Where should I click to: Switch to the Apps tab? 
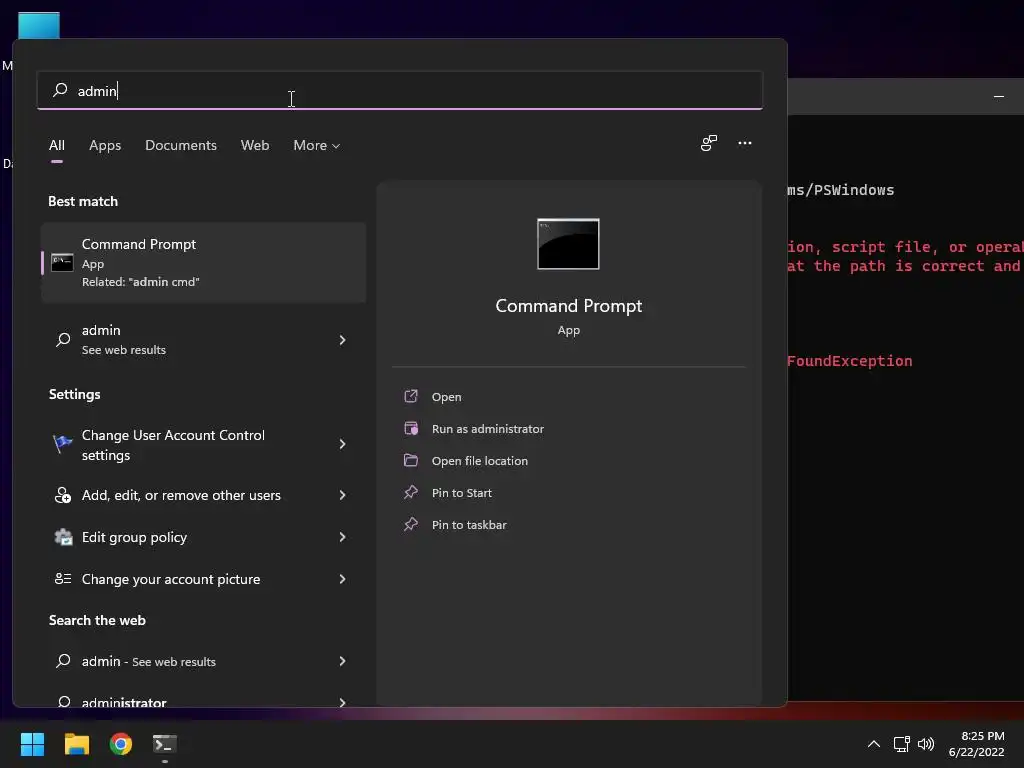[x=105, y=145]
